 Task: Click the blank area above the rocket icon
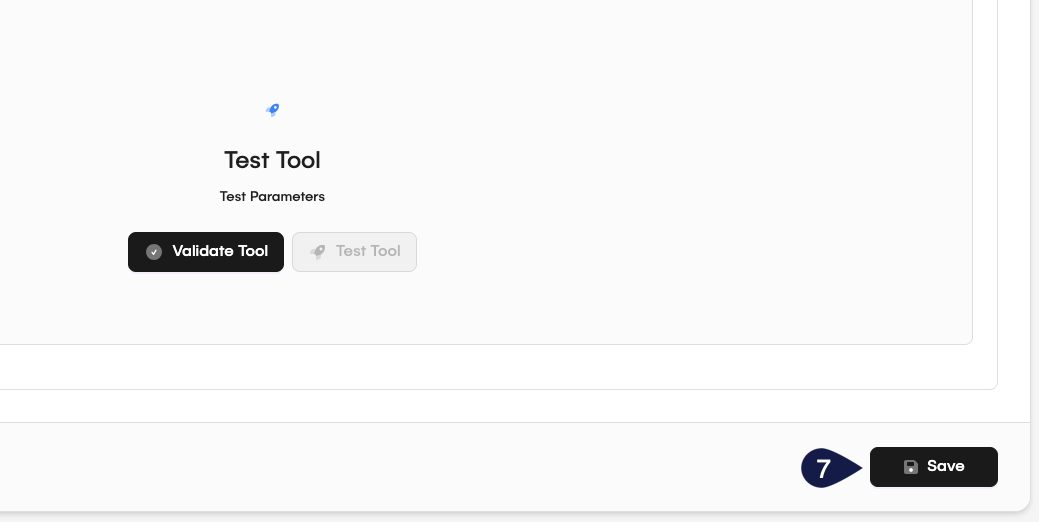pos(272,50)
